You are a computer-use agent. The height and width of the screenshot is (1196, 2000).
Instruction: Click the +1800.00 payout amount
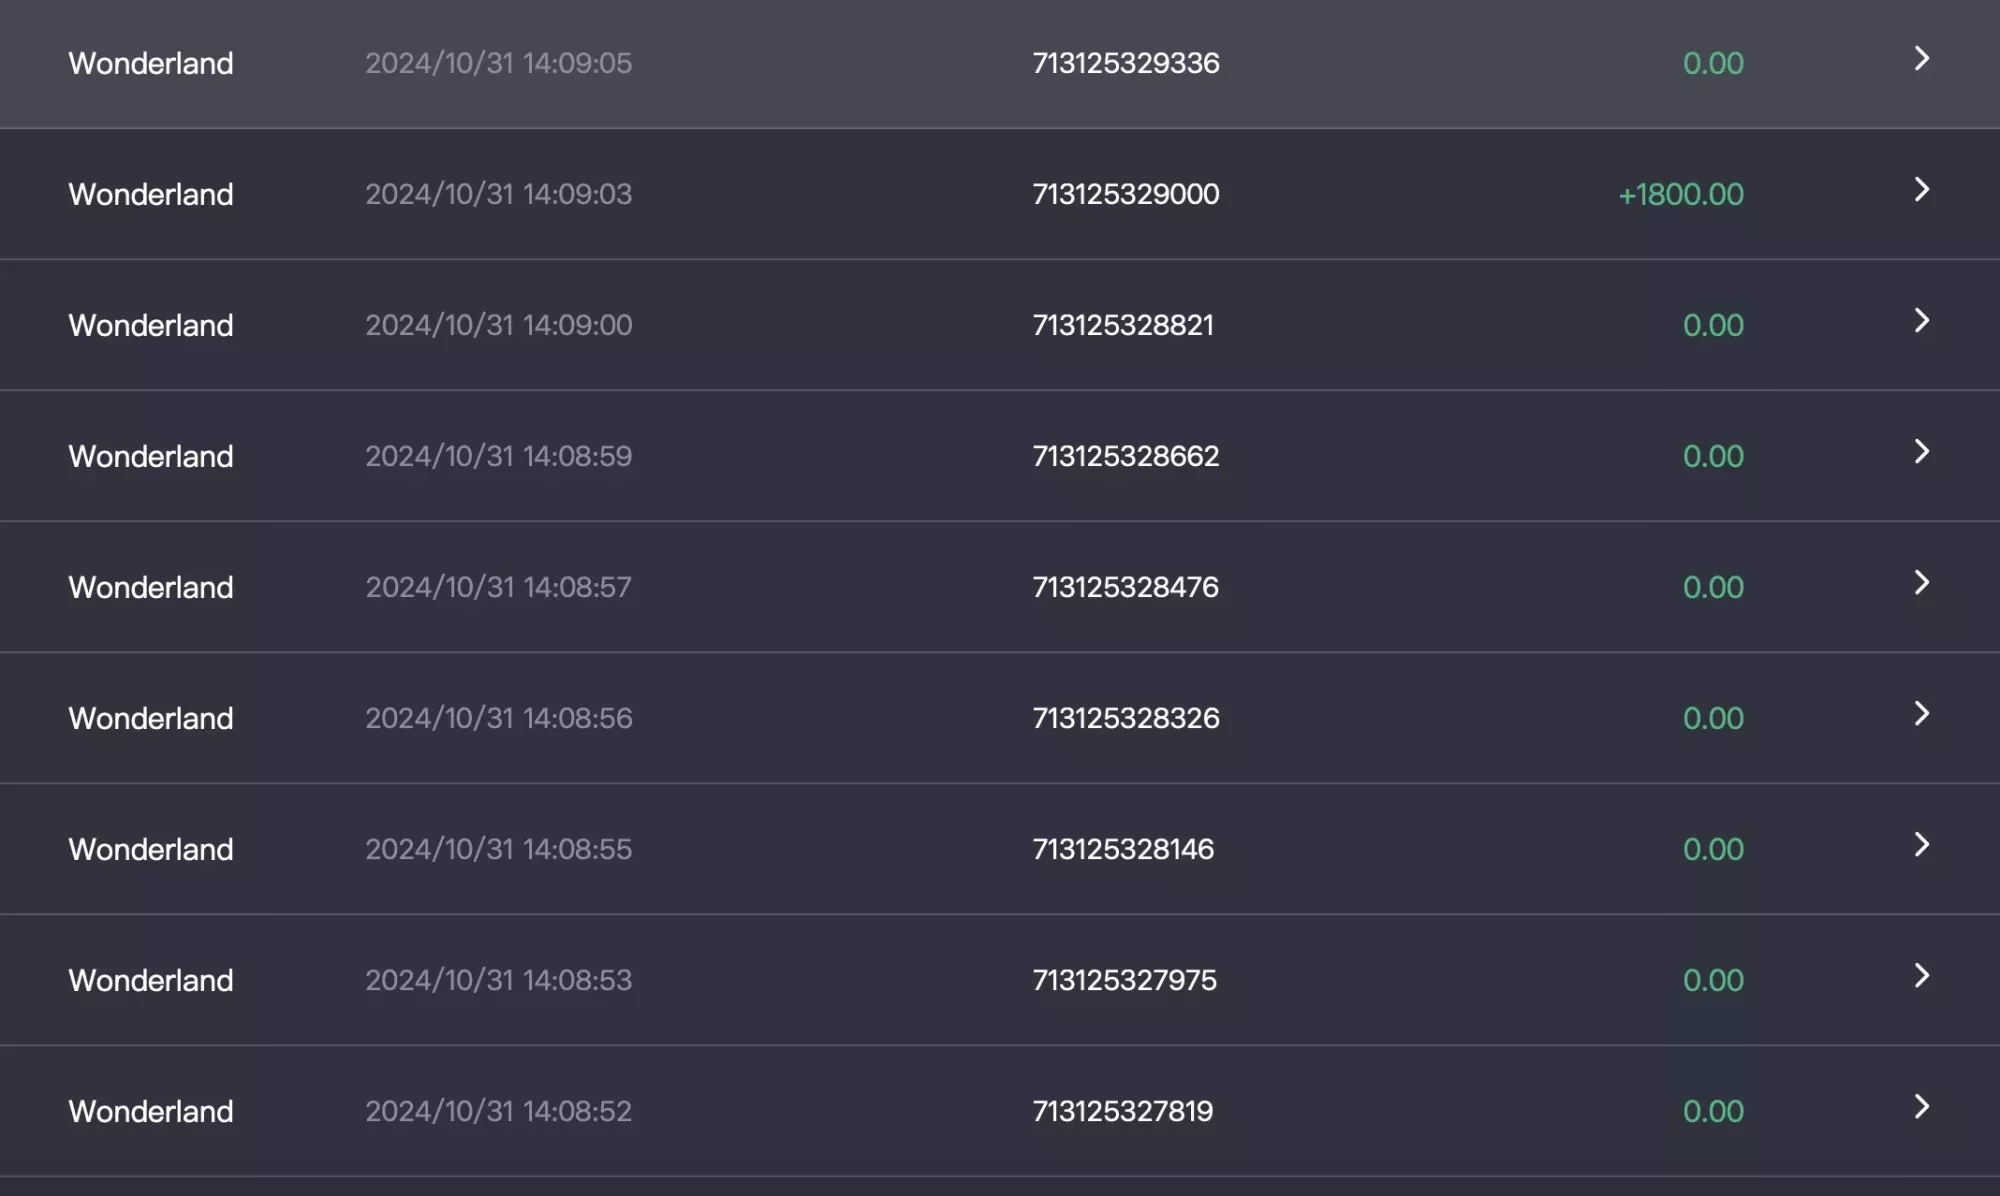1681,194
